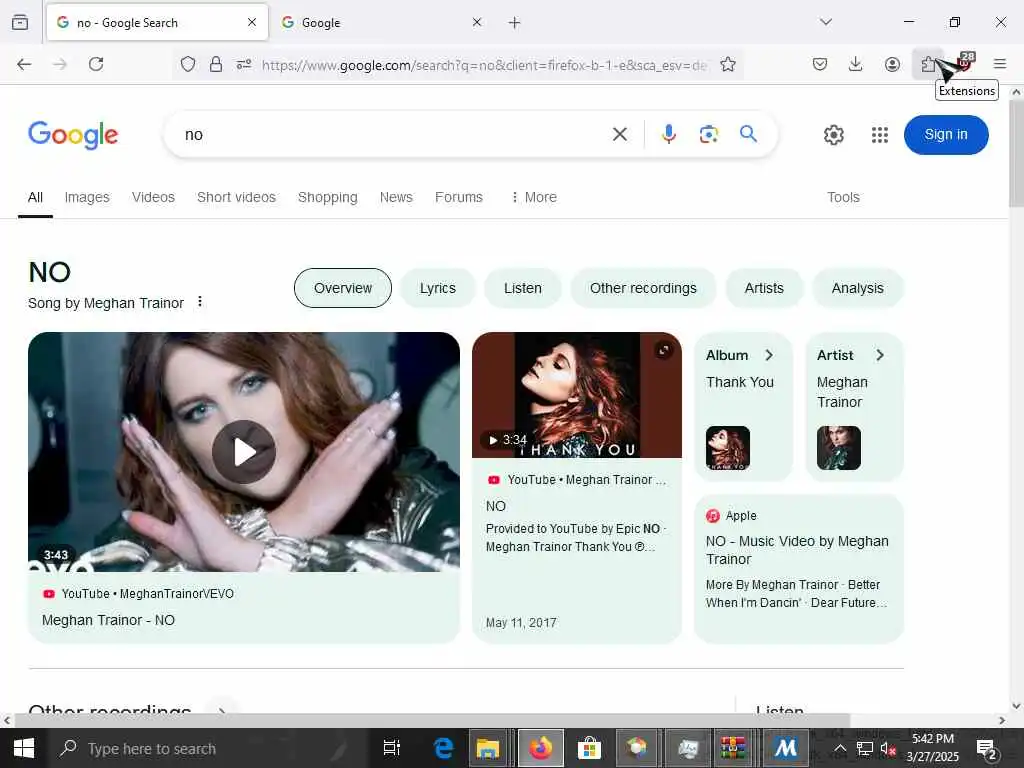Open the Firefox hamburger application menu

(x=1000, y=64)
